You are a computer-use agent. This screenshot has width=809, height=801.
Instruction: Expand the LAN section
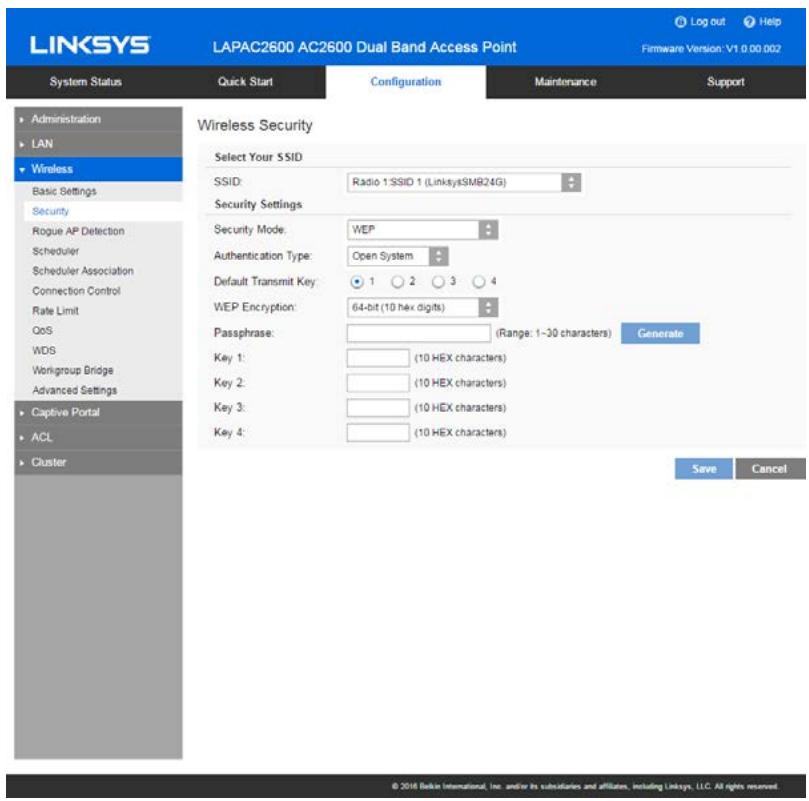98,144
